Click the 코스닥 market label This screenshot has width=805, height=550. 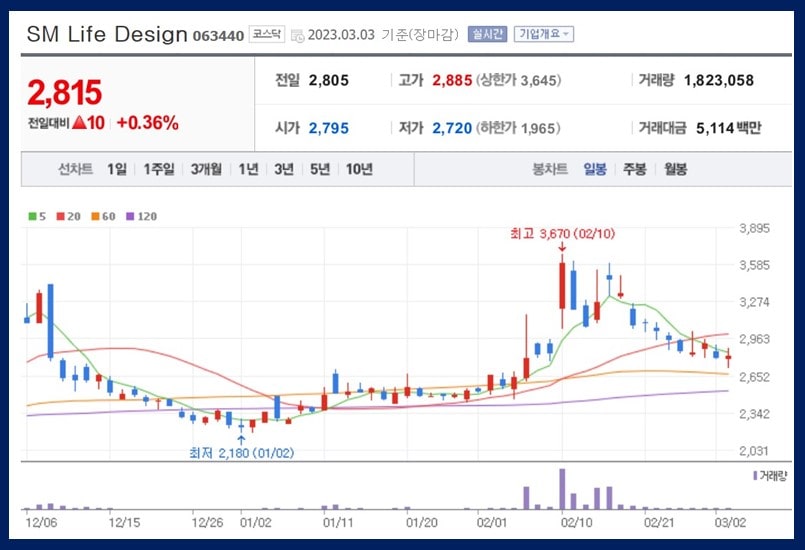266,34
